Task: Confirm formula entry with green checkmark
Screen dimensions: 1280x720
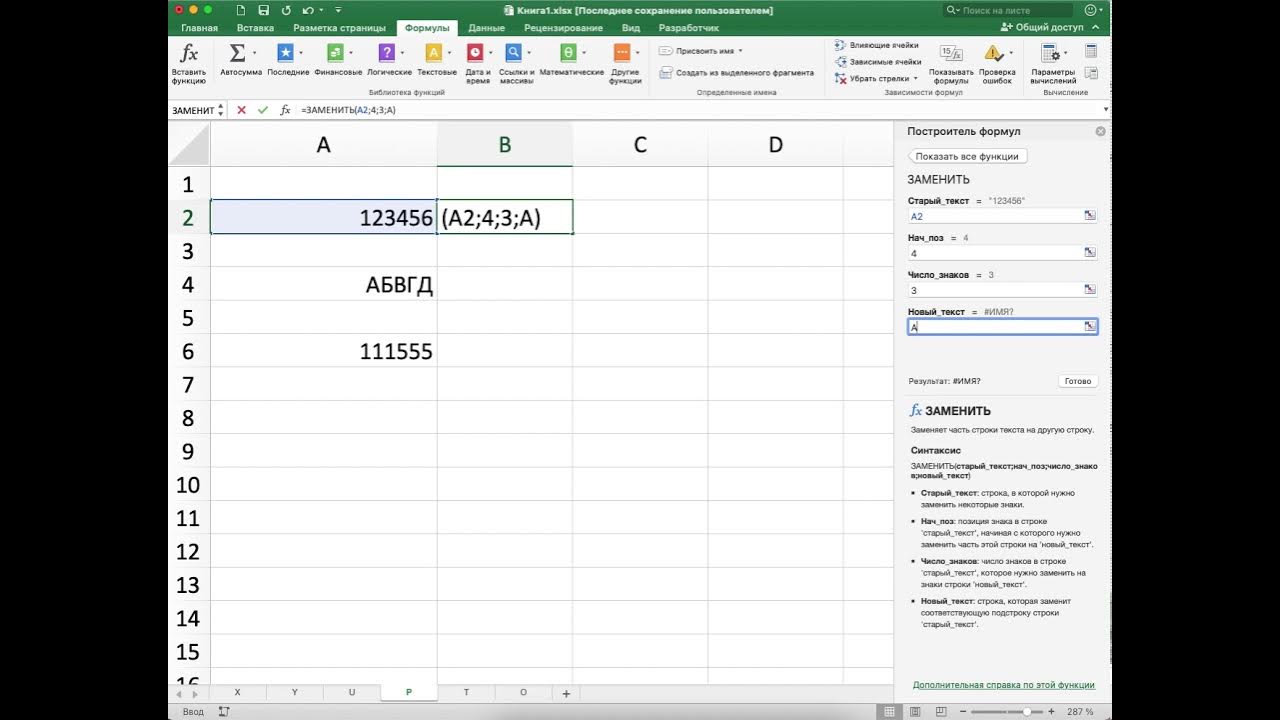Action: pos(262,110)
